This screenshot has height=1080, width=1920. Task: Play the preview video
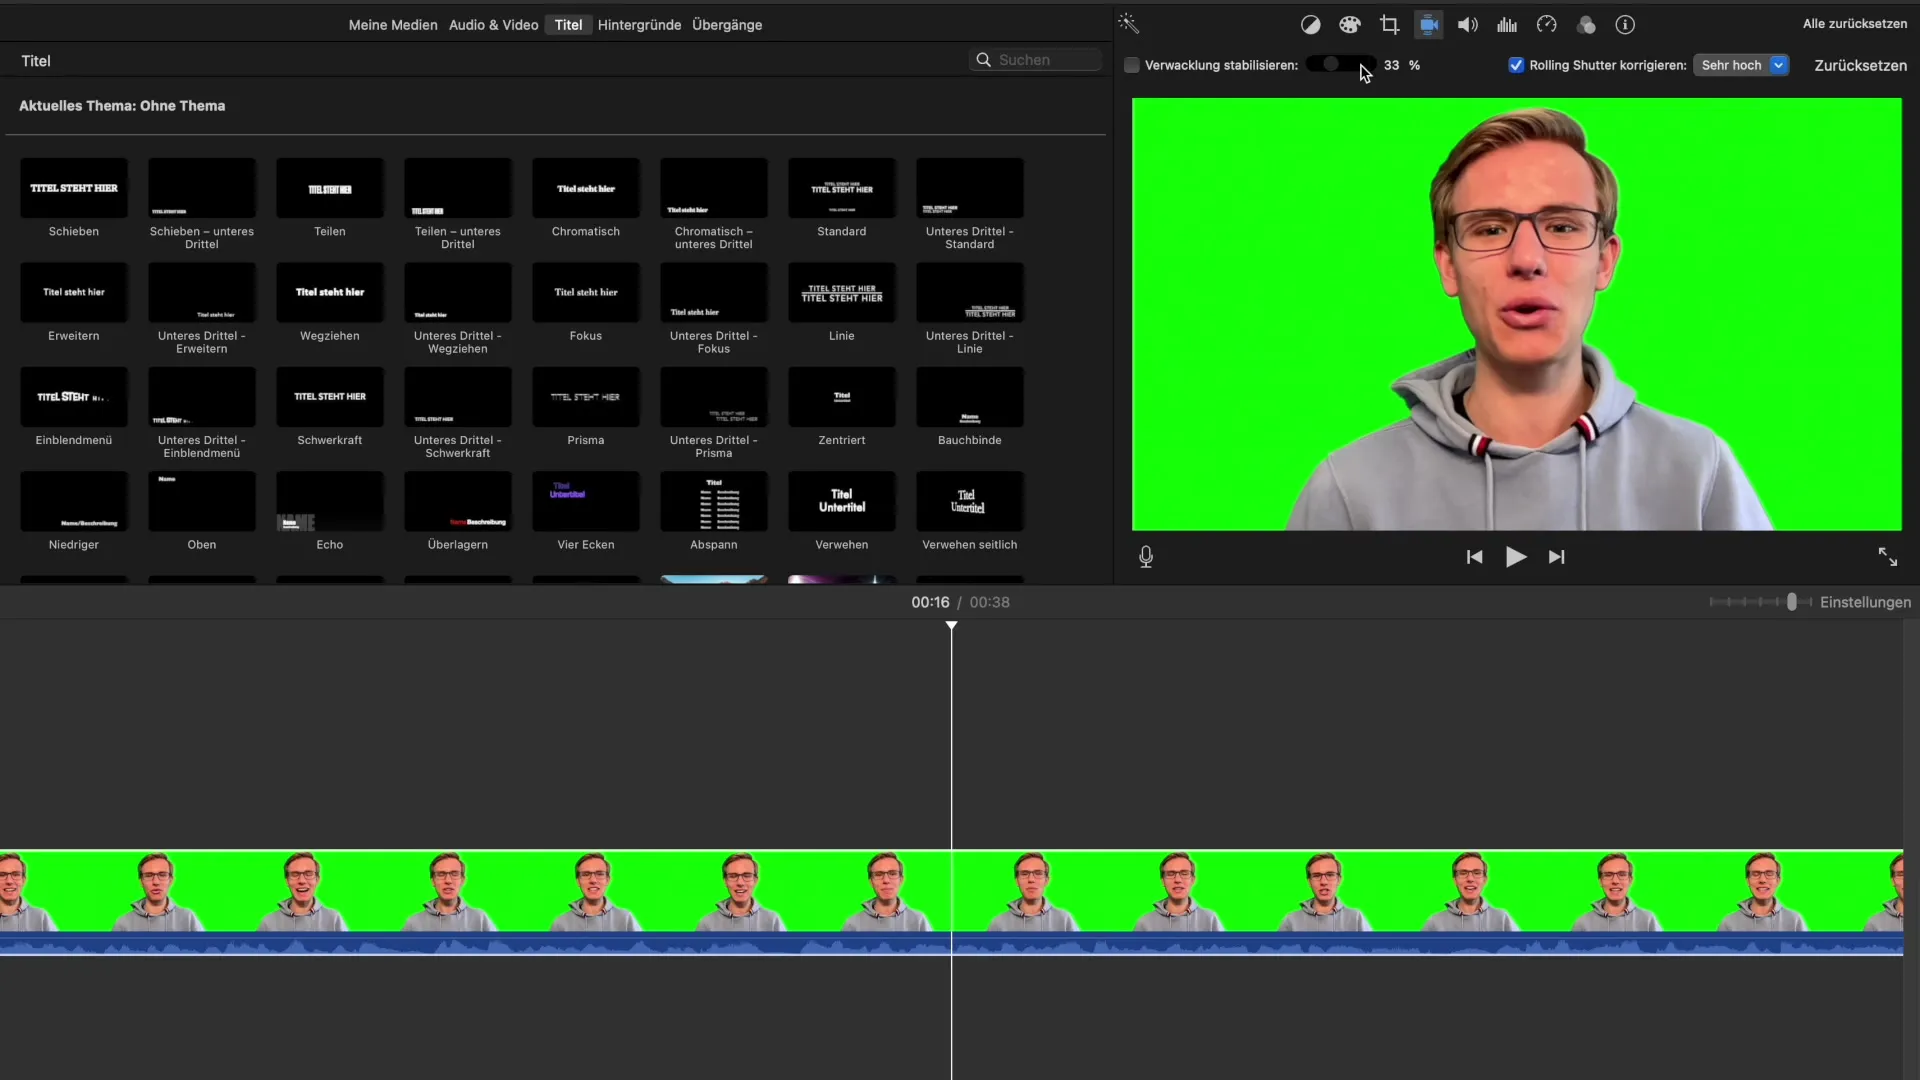click(x=1516, y=557)
